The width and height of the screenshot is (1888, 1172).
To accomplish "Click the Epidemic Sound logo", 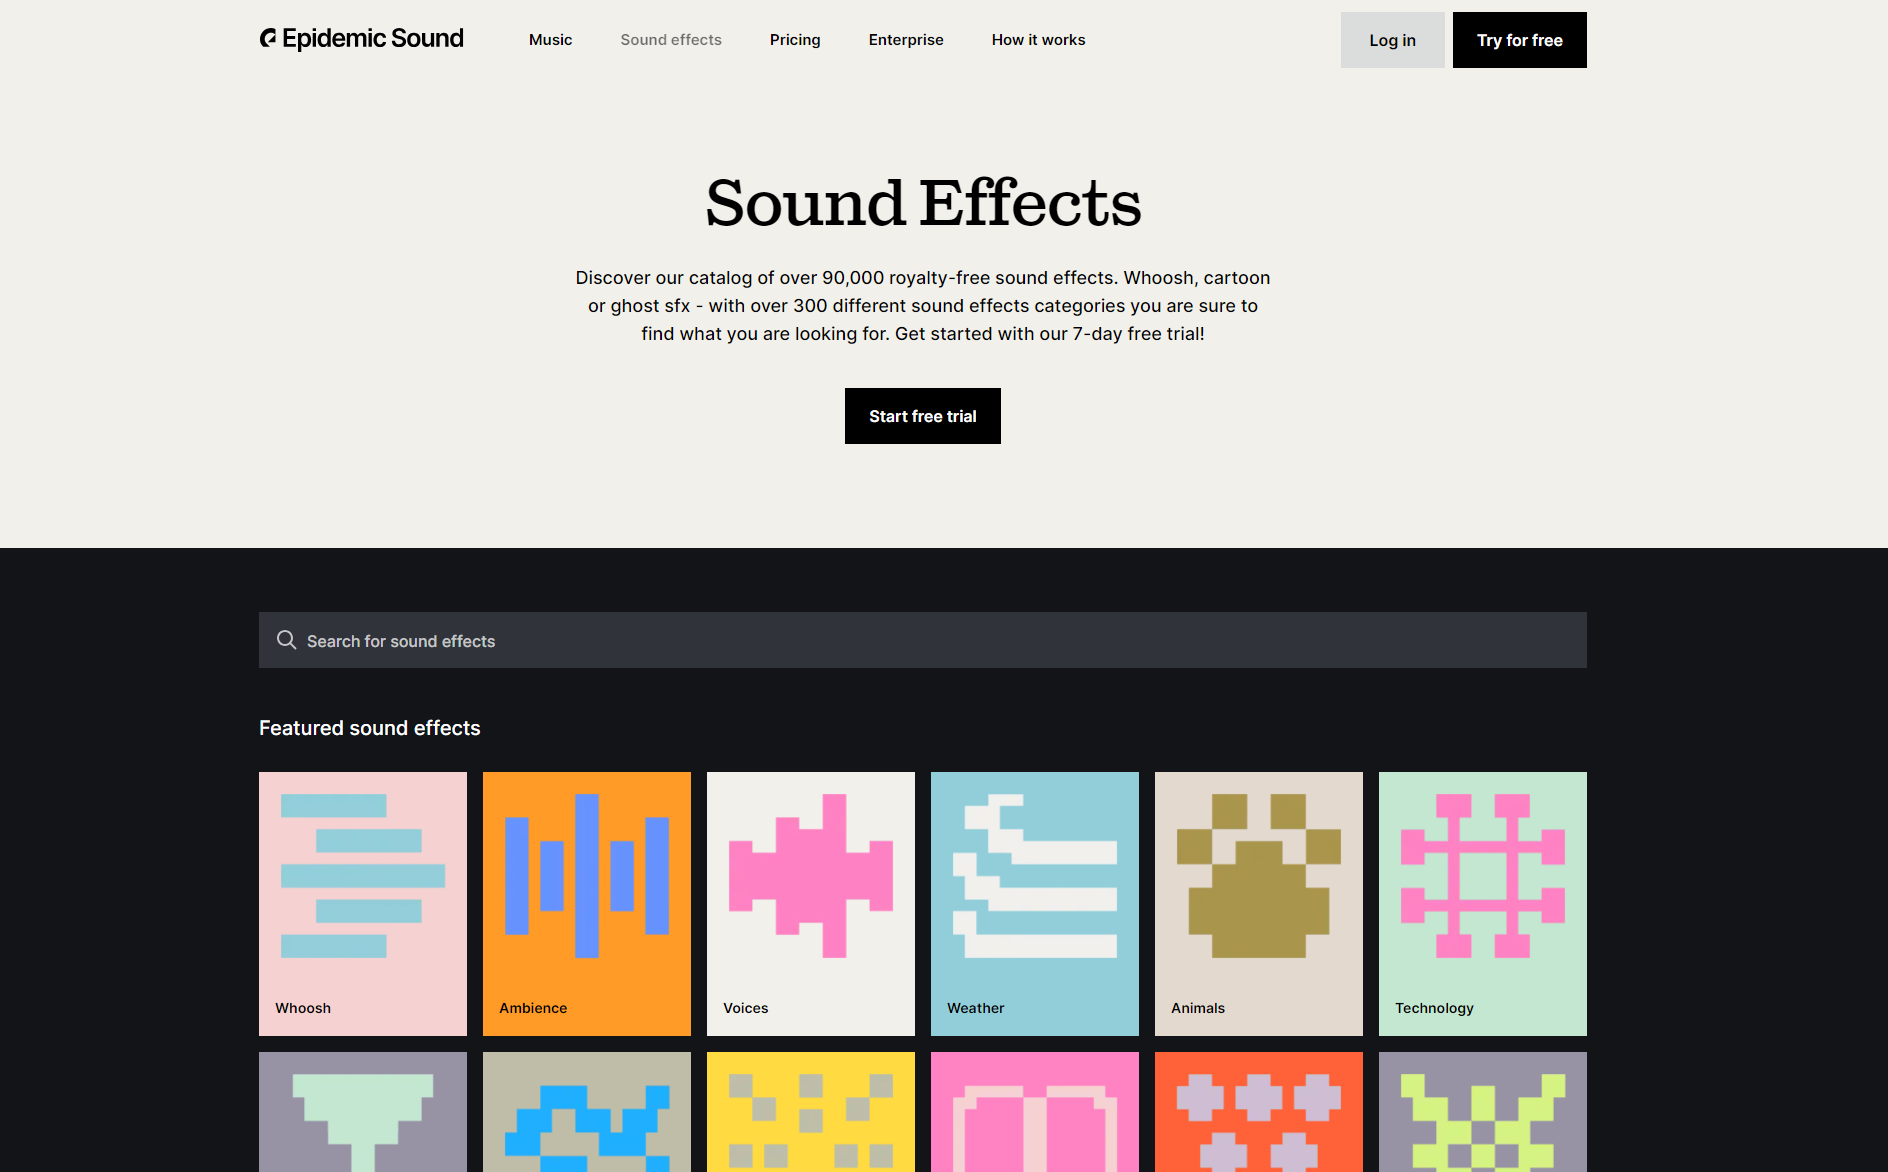I will tap(361, 38).
